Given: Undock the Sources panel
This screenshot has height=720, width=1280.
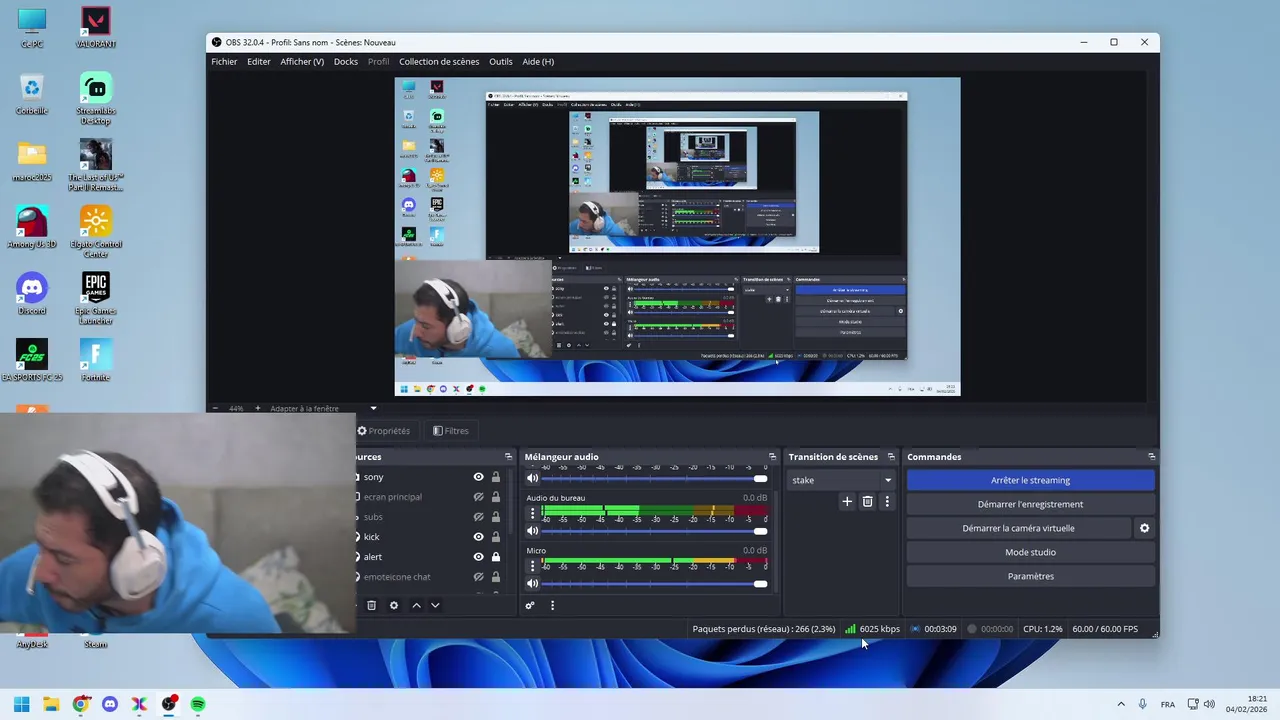Looking at the screenshot, I should pyautogui.click(x=508, y=457).
